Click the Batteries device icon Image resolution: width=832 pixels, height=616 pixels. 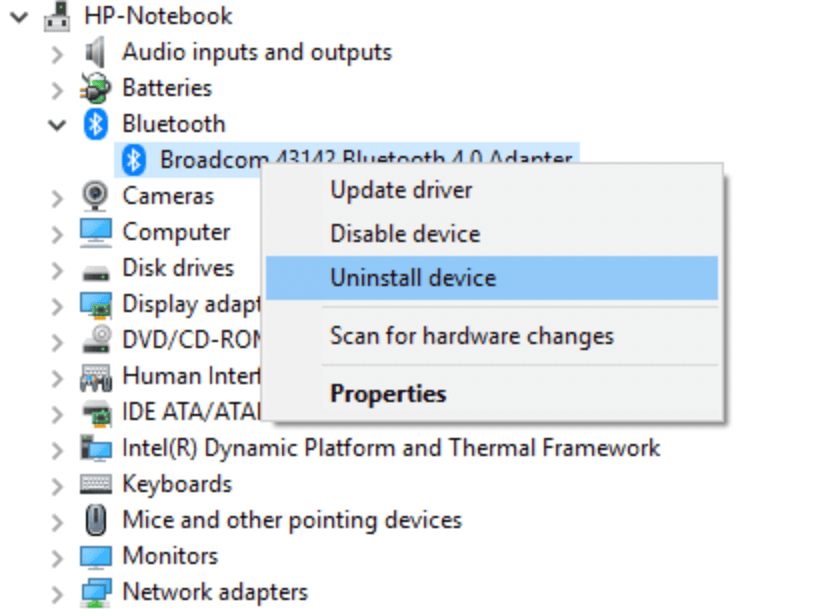[x=97, y=88]
